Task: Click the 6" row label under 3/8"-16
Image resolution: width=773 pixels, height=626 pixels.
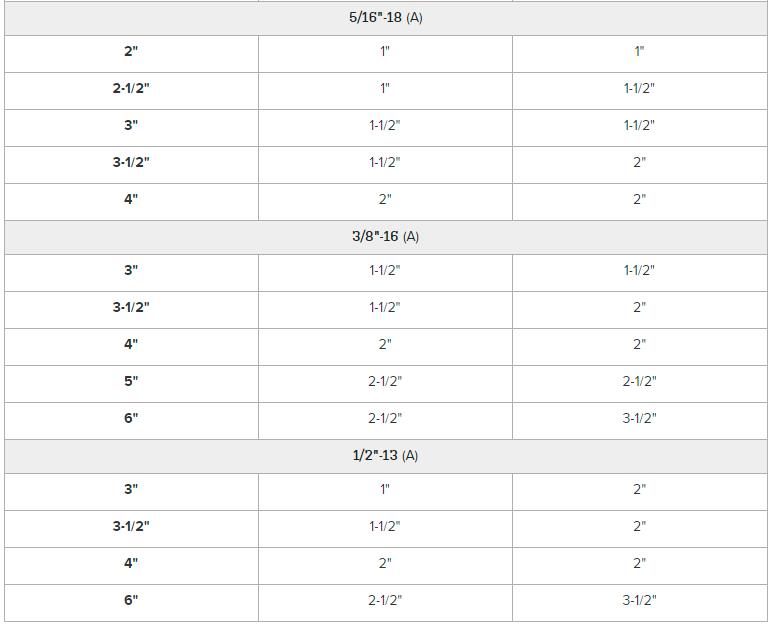Action: pyautogui.click(x=131, y=418)
